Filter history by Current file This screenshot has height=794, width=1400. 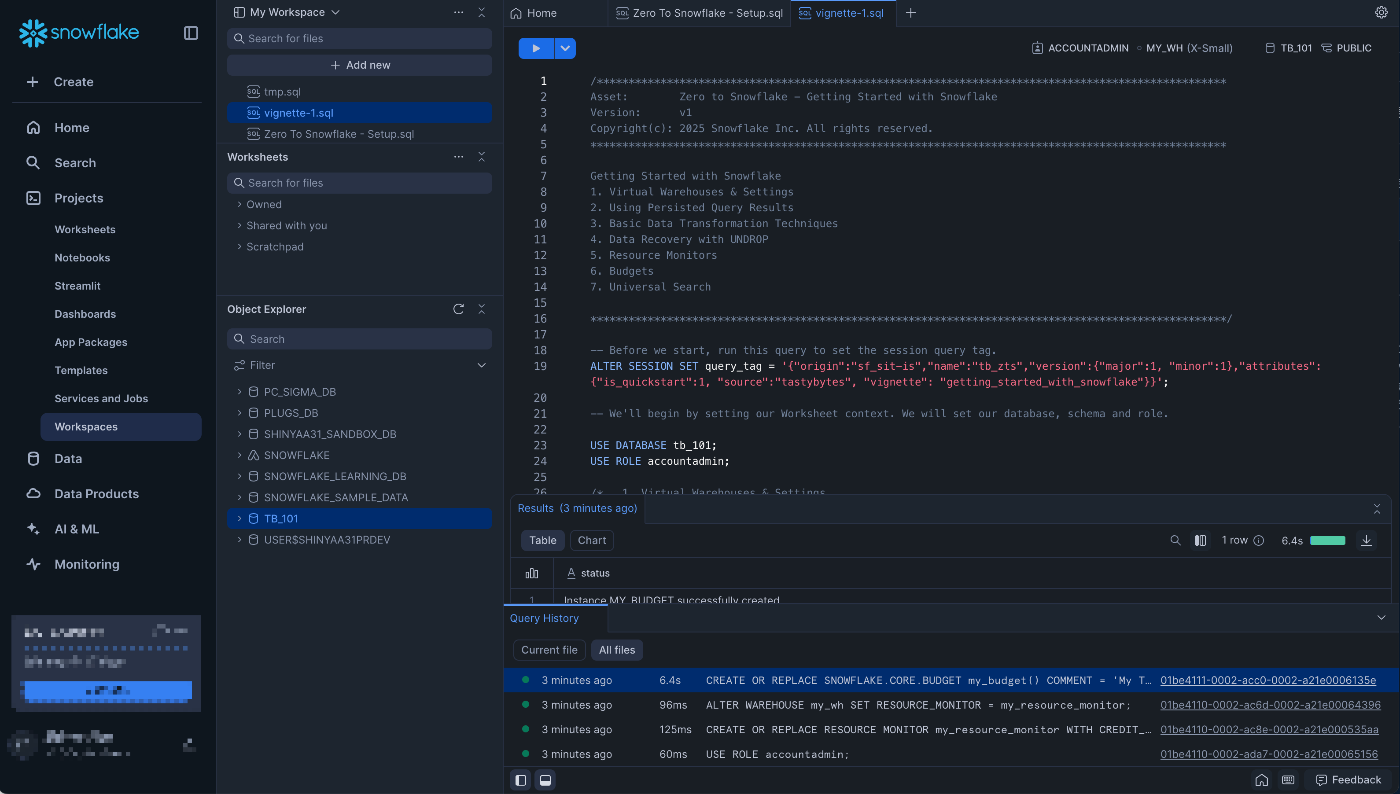pos(549,650)
